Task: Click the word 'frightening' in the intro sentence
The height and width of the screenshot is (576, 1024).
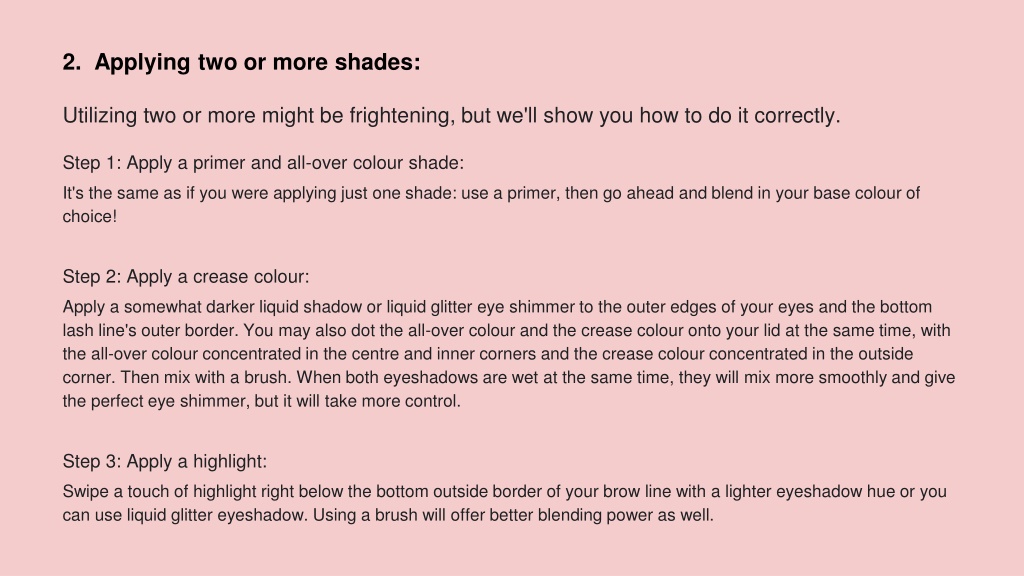Action: pyautogui.click(x=402, y=116)
